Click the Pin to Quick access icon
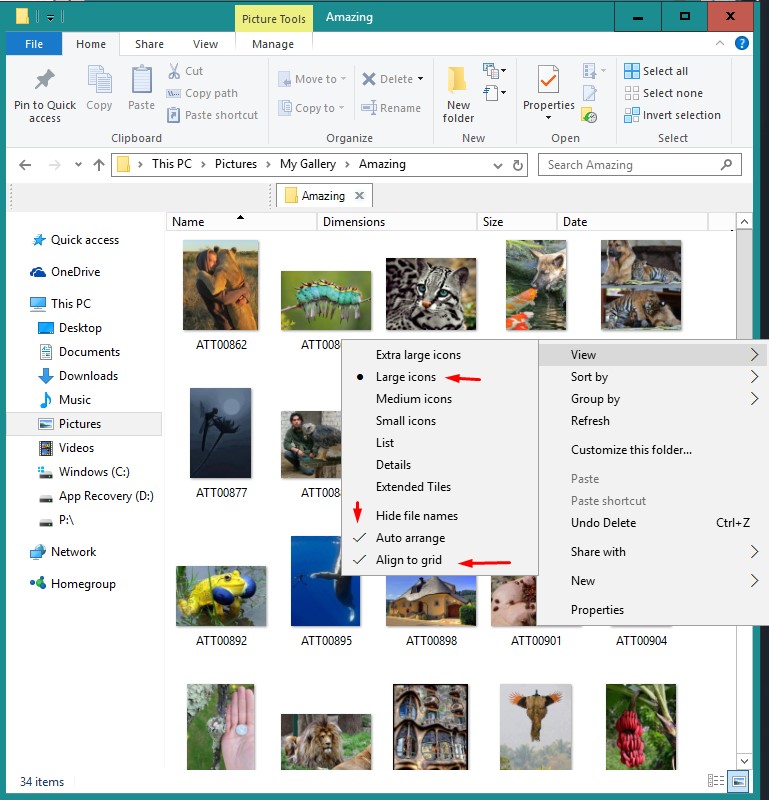769x800 pixels. (x=44, y=80)
